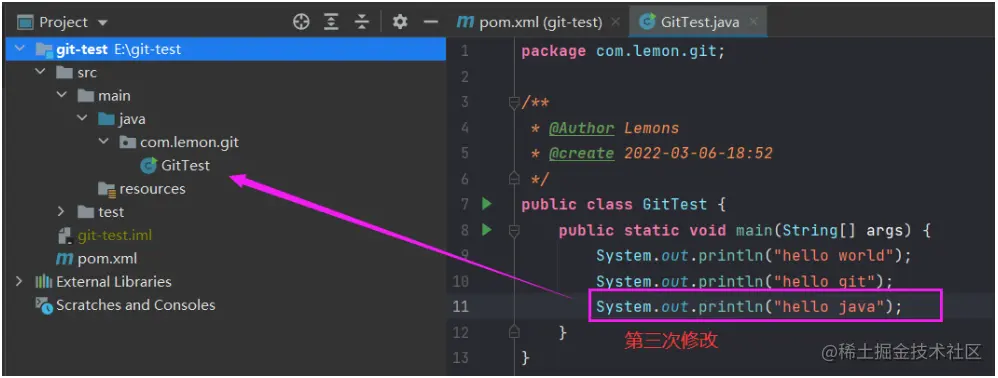Click the Project panel window icon
Screen dimensions: 998x378
coord(25,23)
